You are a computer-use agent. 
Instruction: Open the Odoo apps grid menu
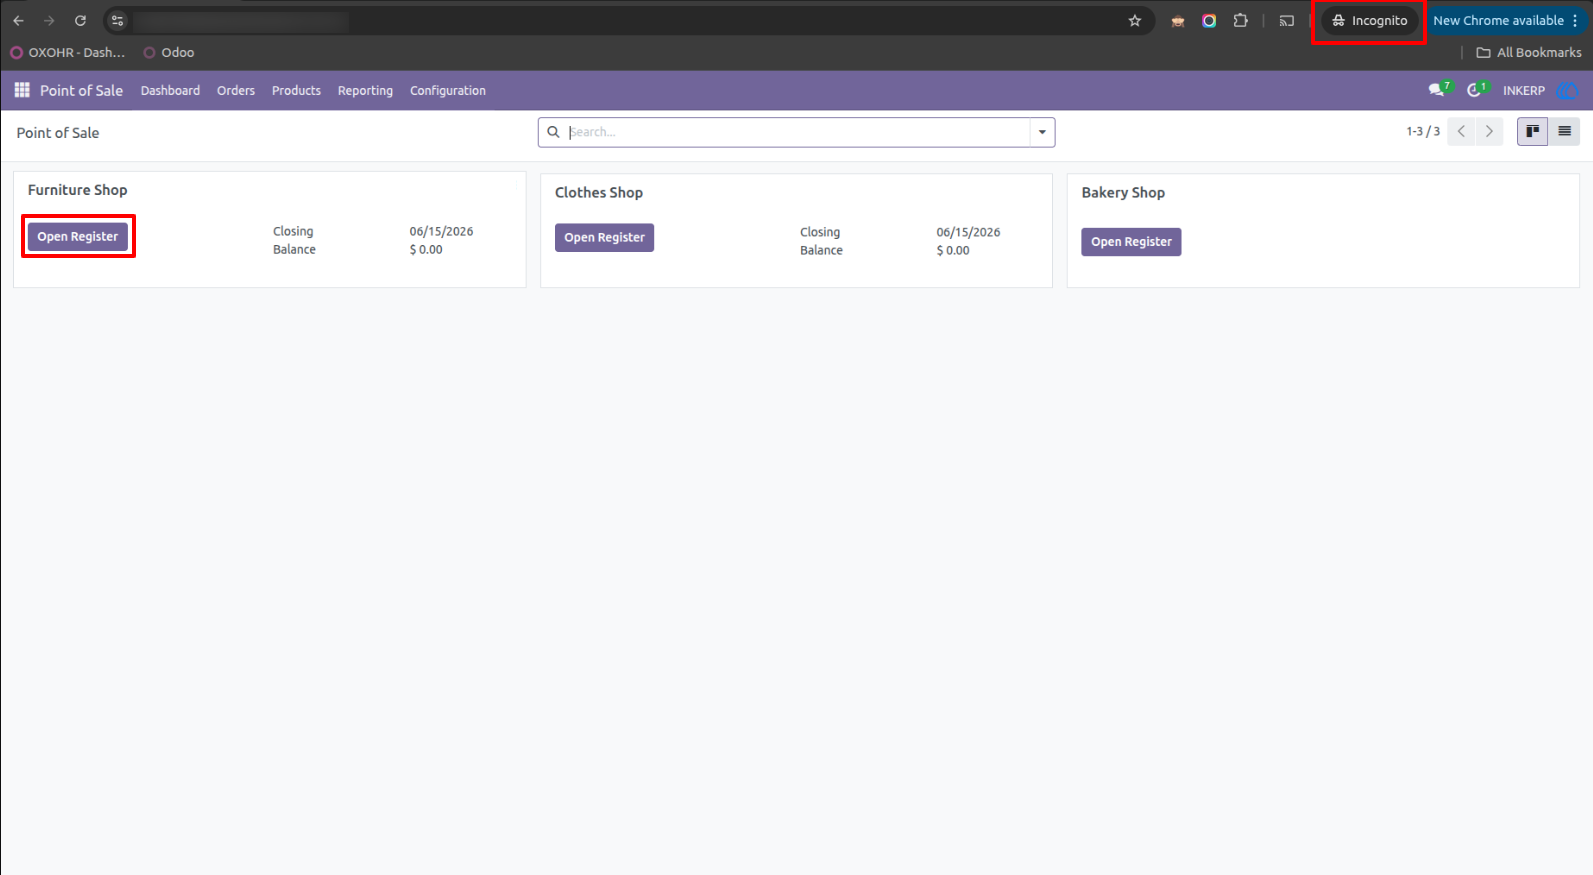click(22, 90)
